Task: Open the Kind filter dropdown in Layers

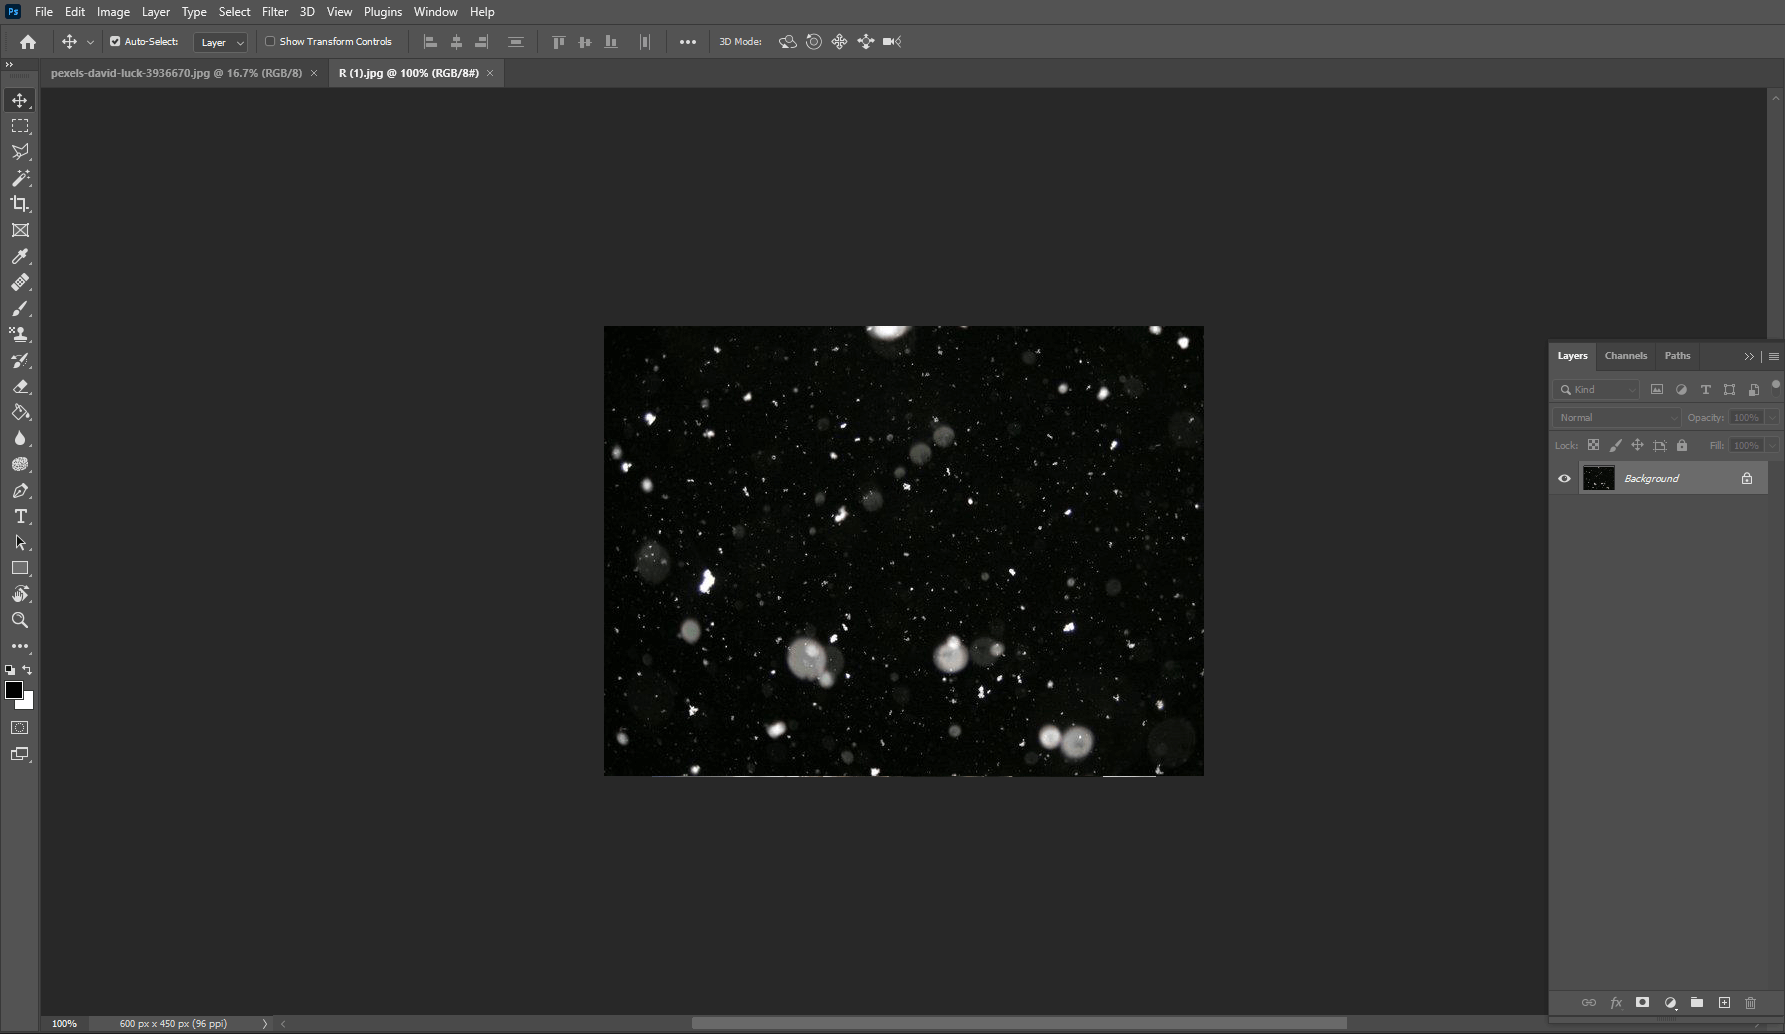Action: 1596,389
